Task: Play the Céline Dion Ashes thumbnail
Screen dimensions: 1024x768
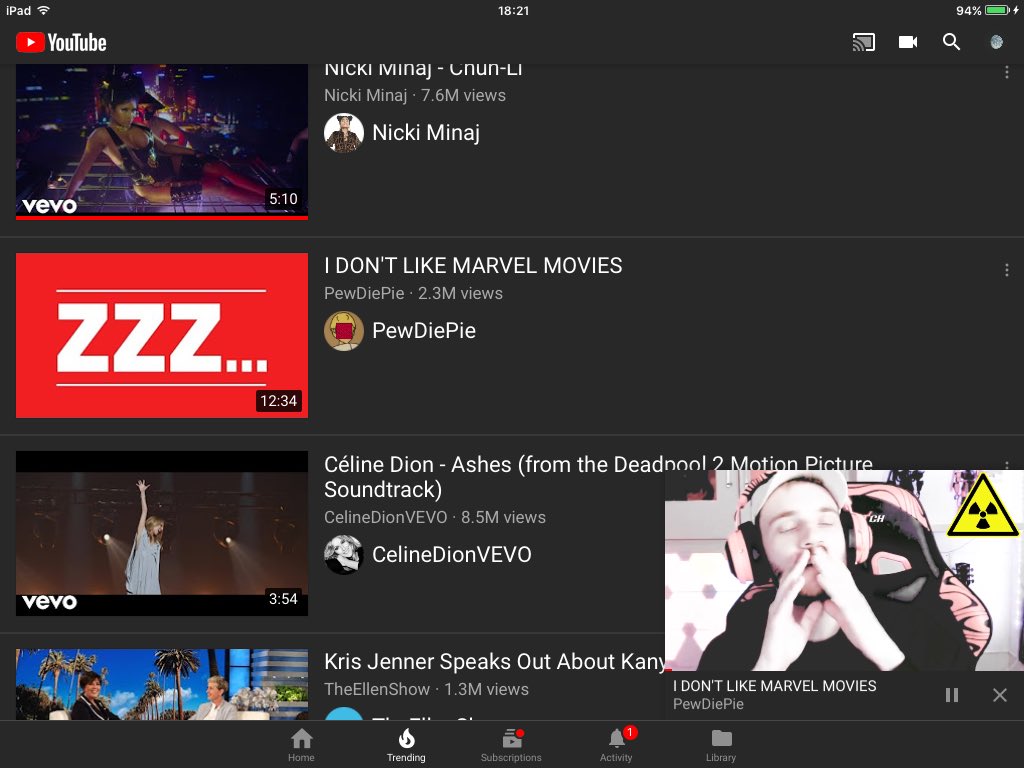Action: (161, 533)
